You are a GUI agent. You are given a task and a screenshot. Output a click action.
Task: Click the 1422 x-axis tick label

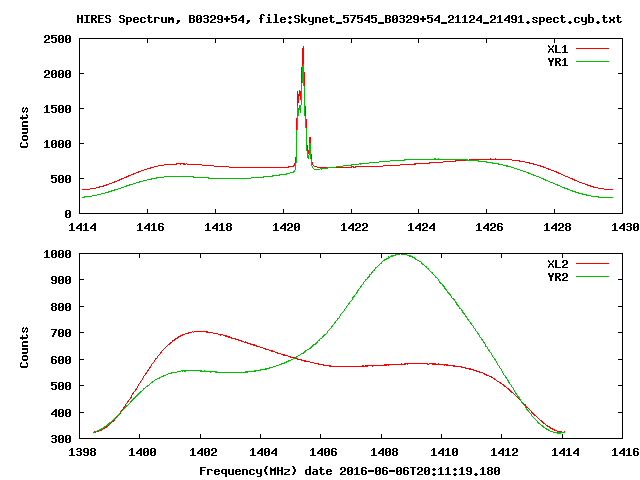pos(354,227)
